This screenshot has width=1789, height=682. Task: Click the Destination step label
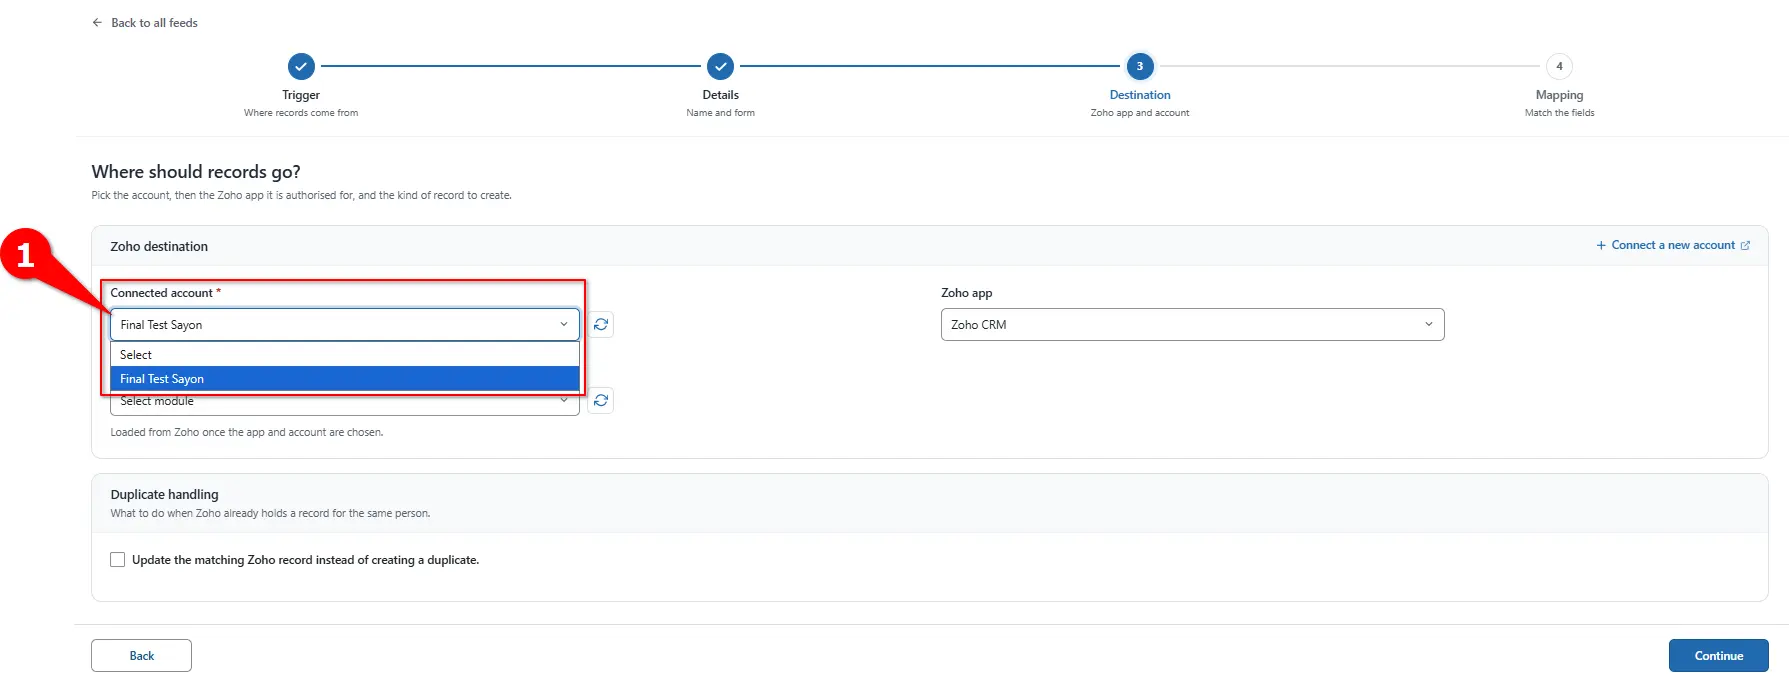(x=1140, y=95)
